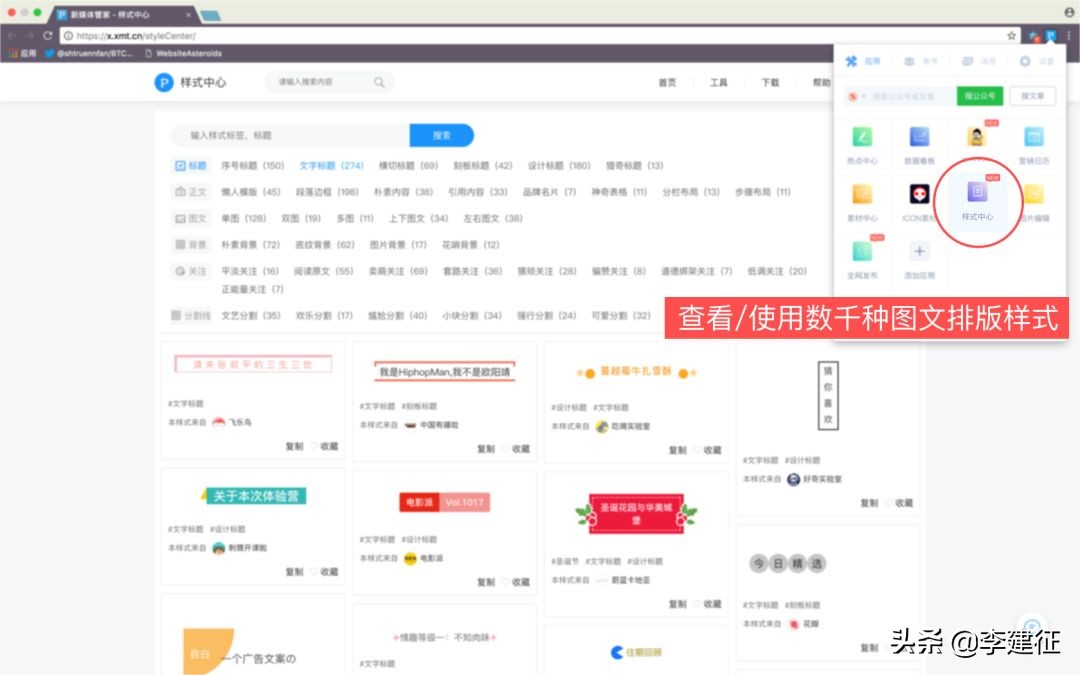The image size is (1080, 675).
Task: Open the 数据看板 dashboard icon
Action: [918, 135]
